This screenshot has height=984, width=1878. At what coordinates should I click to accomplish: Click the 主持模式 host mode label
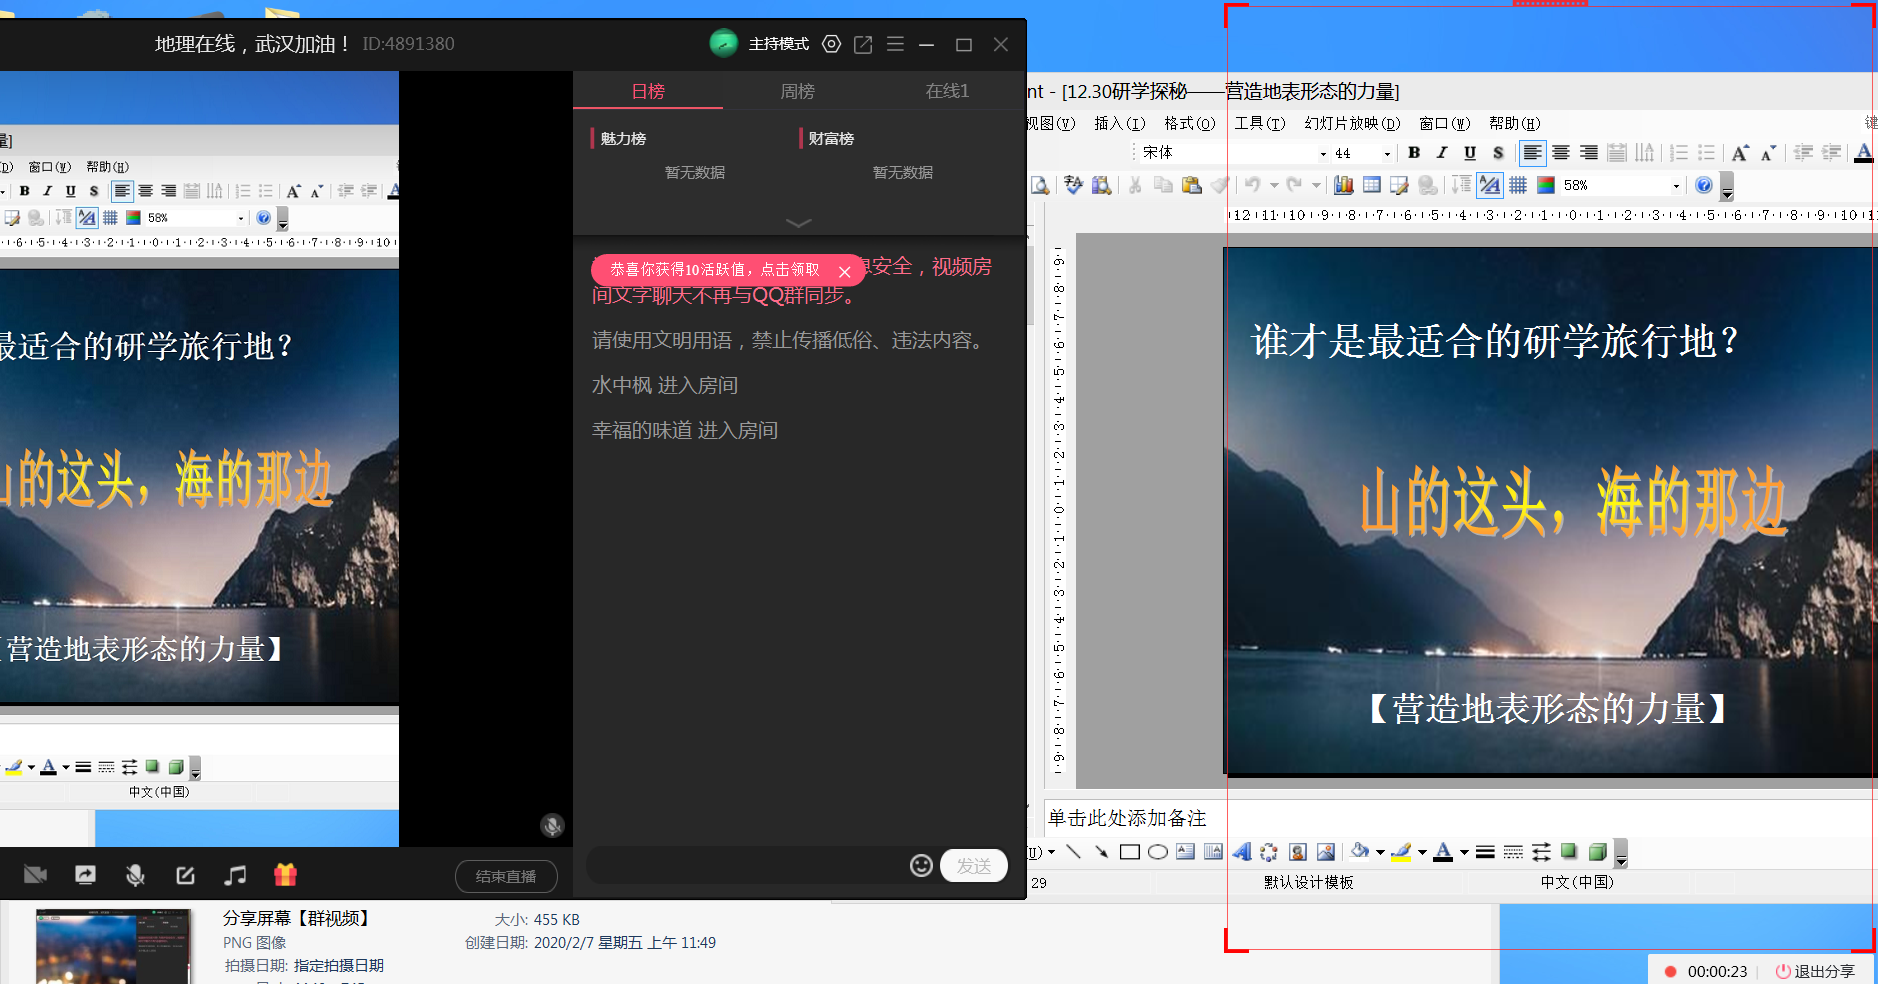[x=779, y=44]
